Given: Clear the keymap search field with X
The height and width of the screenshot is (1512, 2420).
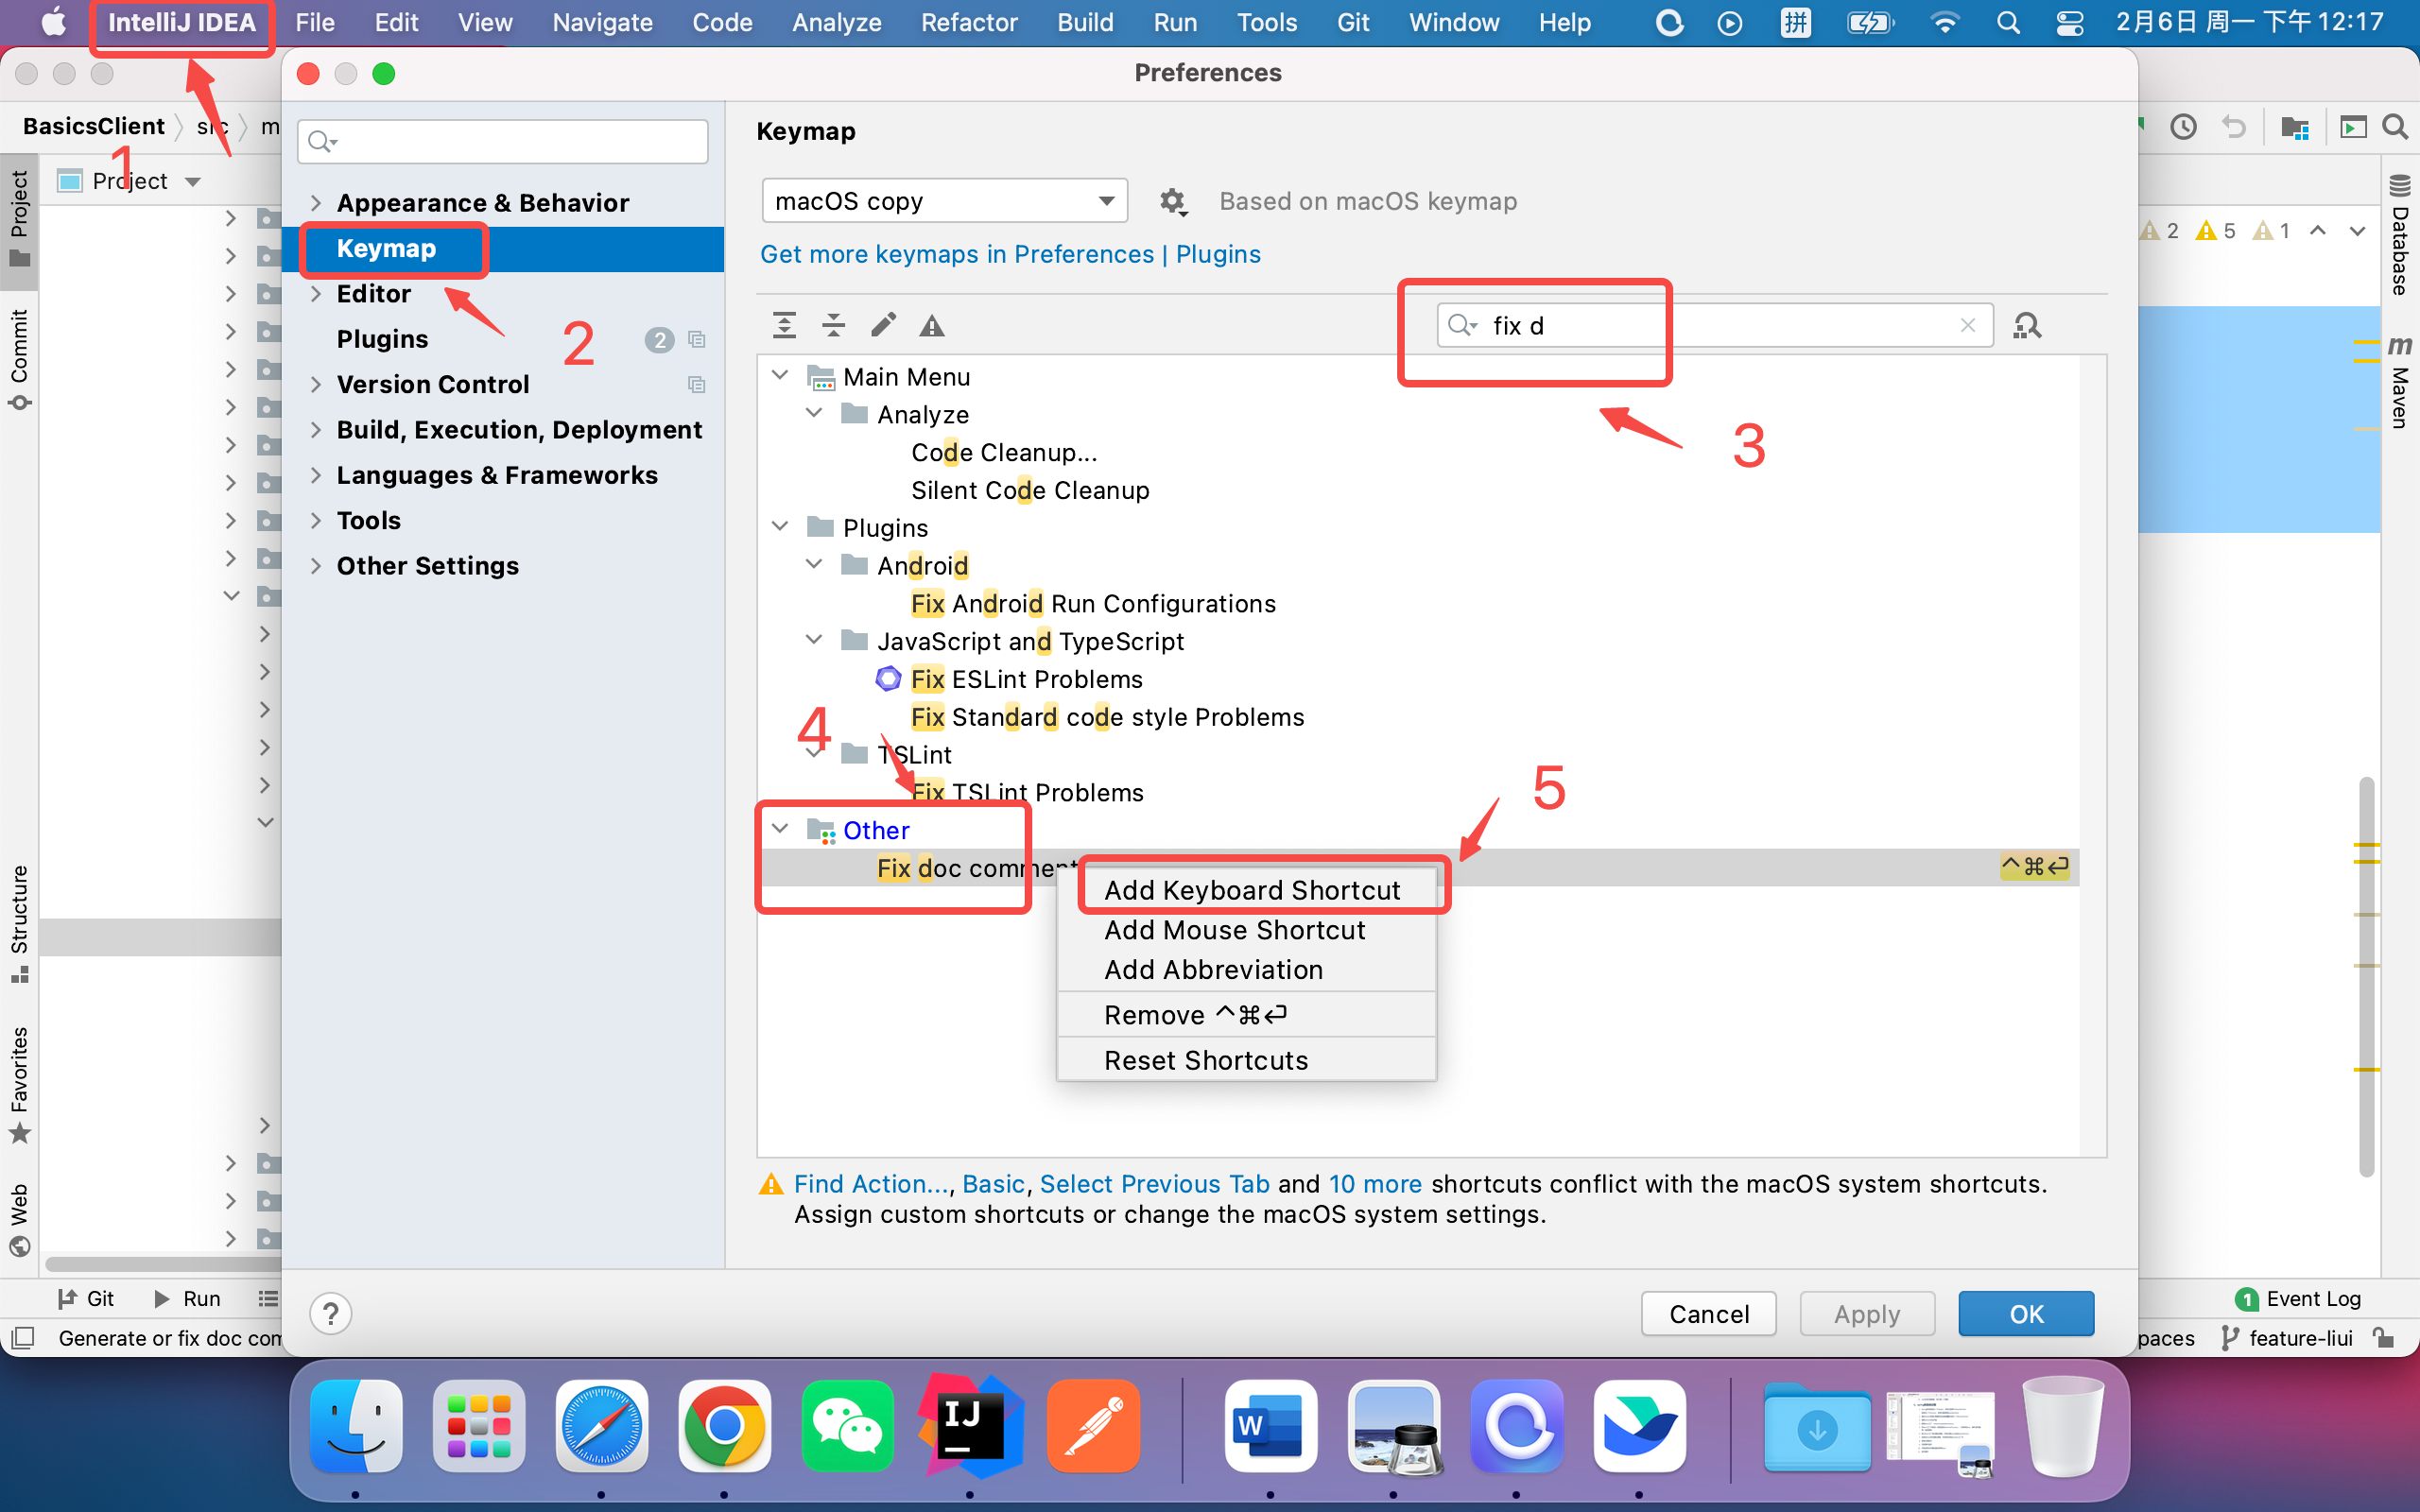Looking at the screenshot, I should 1967,325.
